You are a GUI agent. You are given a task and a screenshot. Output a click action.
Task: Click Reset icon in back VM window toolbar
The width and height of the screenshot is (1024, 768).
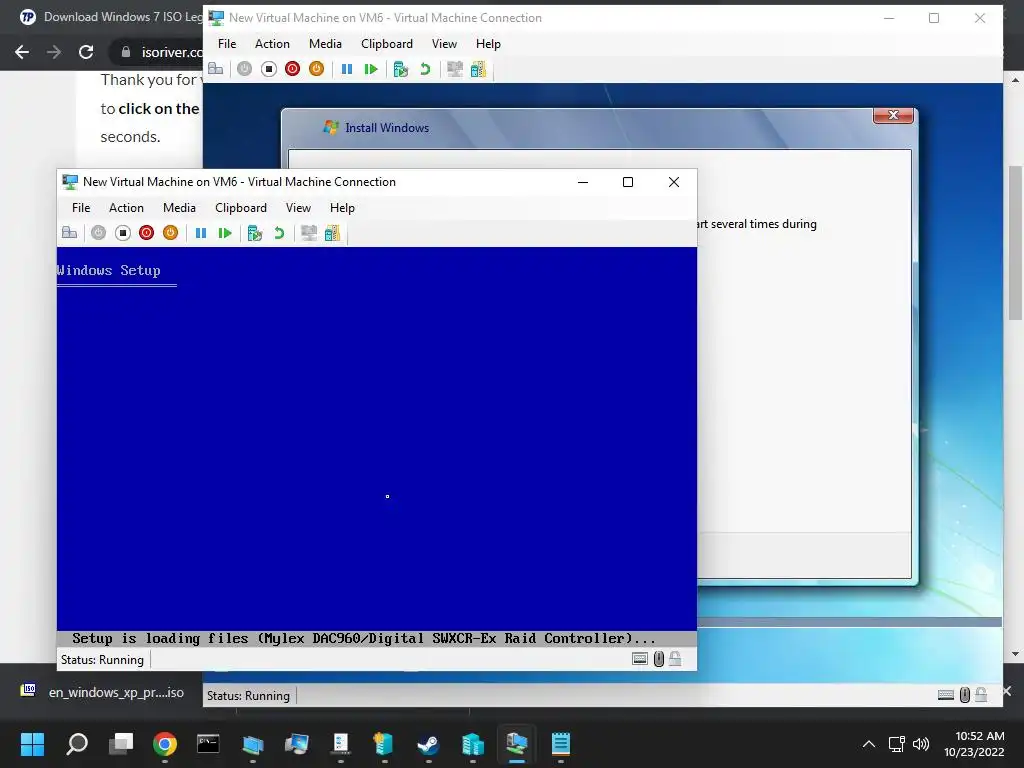coord(371,69)
